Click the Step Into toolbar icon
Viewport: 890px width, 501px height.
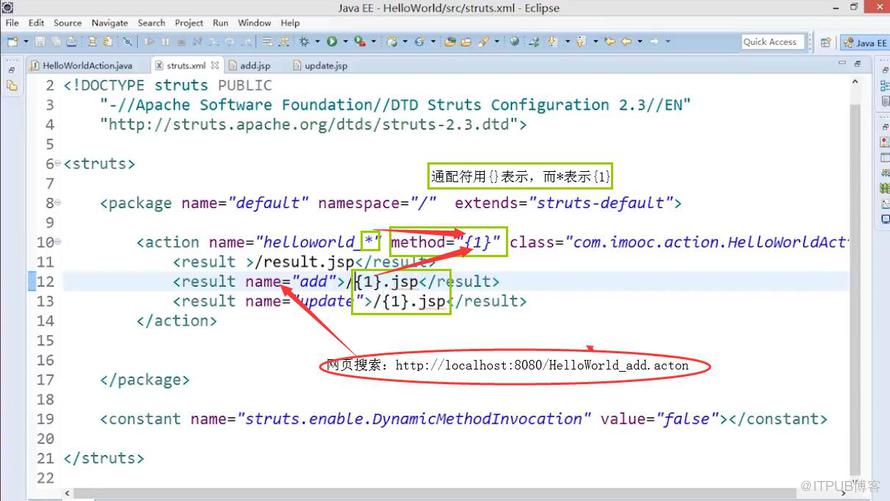point(213,41)
